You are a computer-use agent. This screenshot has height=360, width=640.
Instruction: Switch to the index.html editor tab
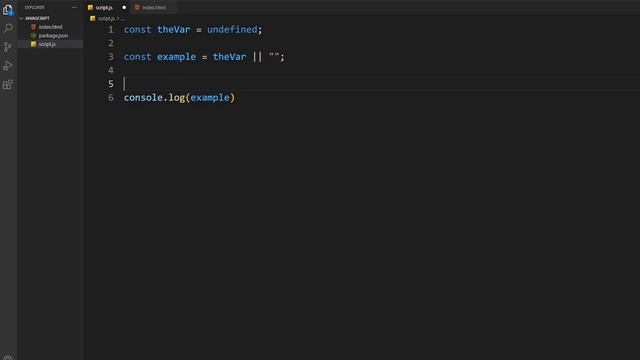154,7
